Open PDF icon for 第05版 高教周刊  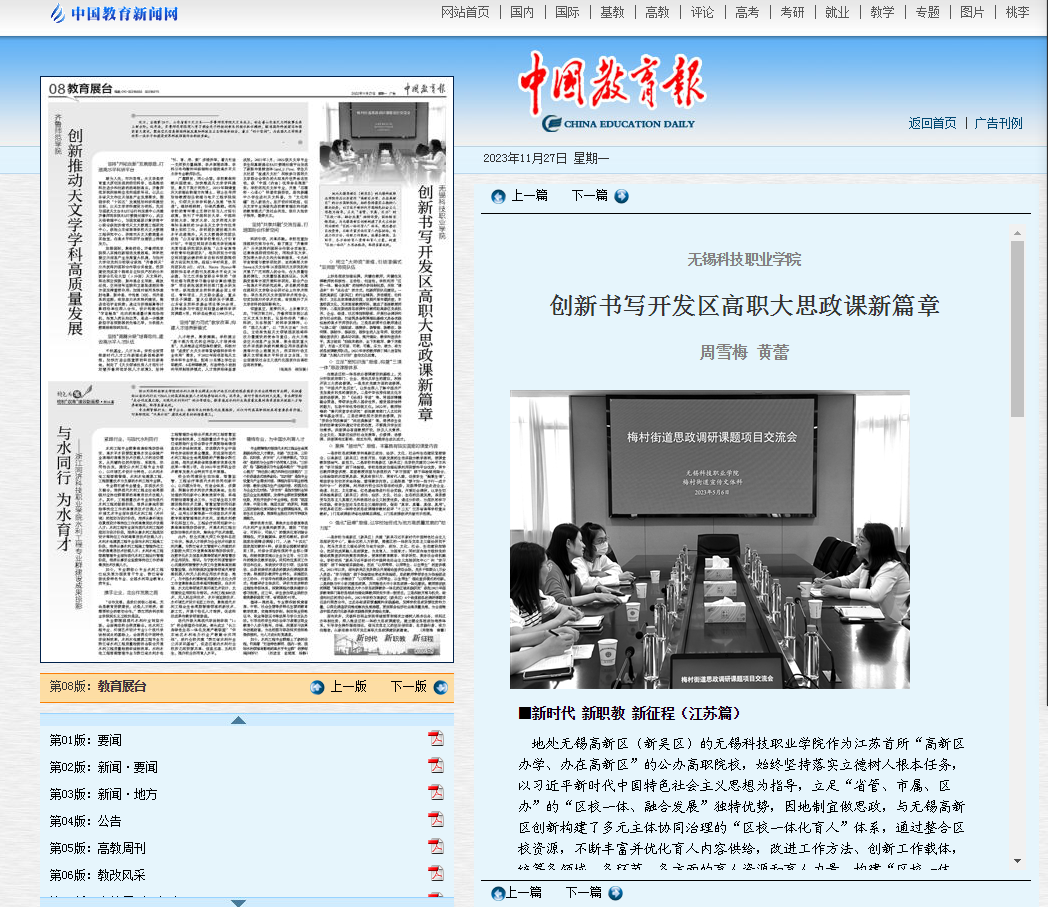(436, 846)
